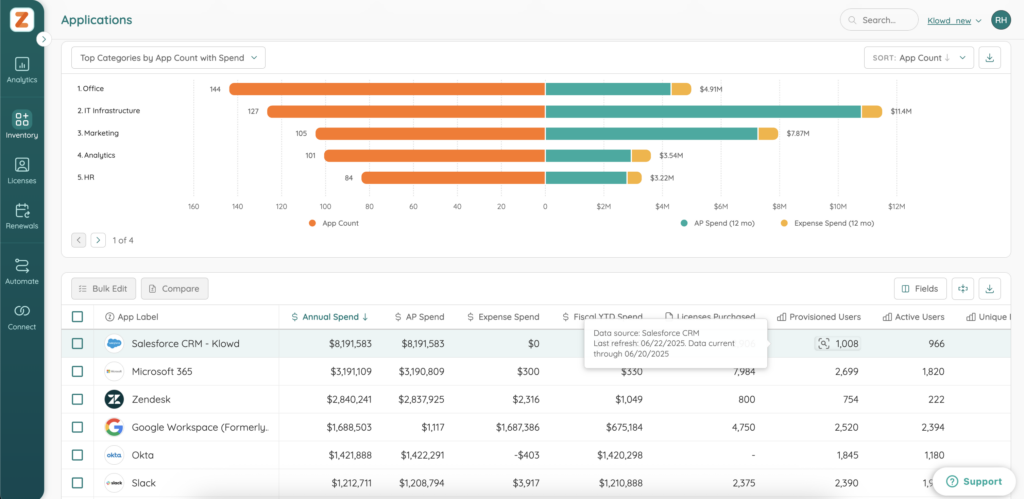Click the orange Office app count bar
This screenshot has height=499, width=1024.
pyautogui.click(x=387, y=89)
